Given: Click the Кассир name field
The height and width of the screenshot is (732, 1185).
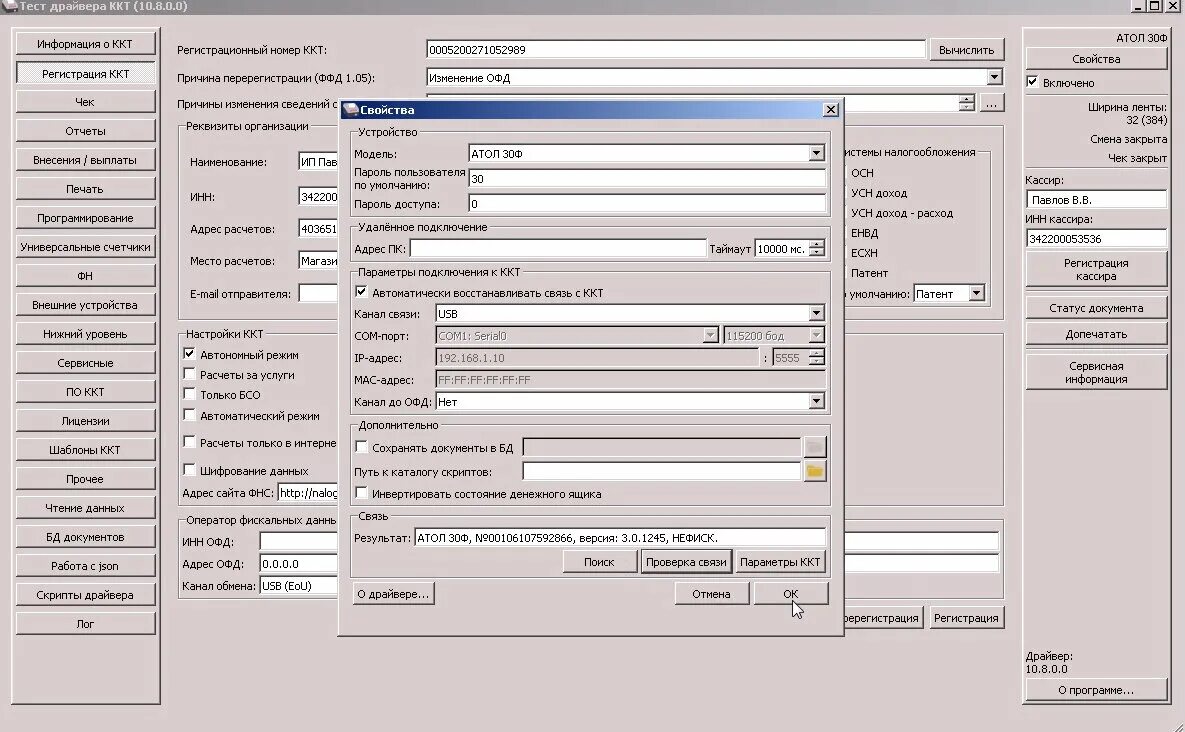Looking at the screenshot, I should (1096, 199).
